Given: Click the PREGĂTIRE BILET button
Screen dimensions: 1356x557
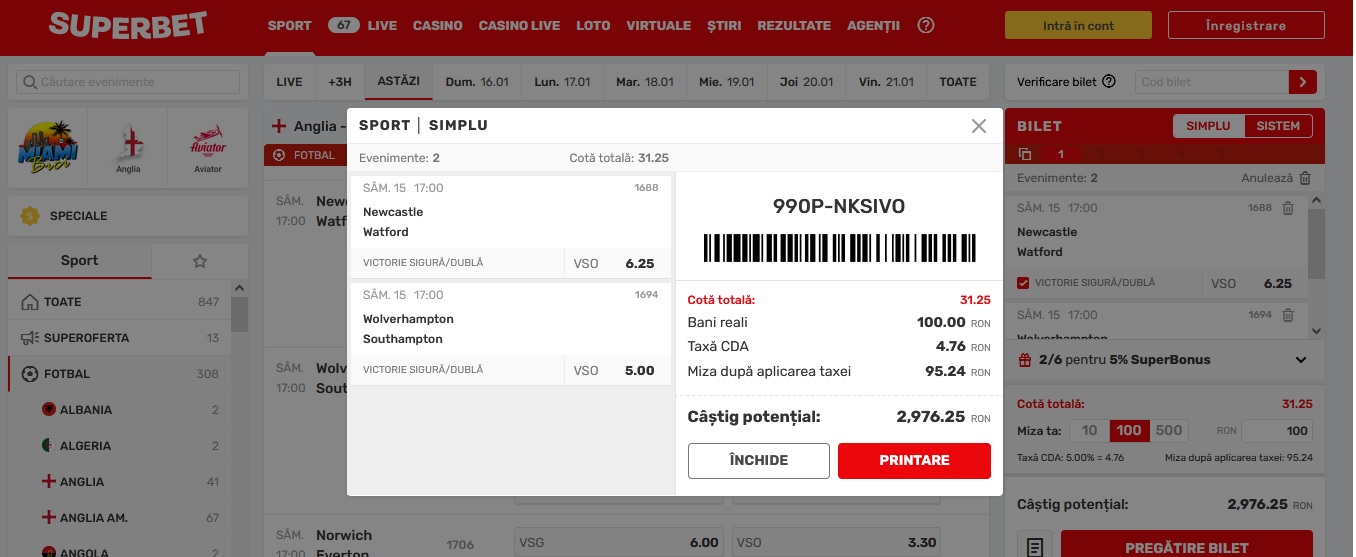Looking at the screenshot, I should (x=1187, y=548).
